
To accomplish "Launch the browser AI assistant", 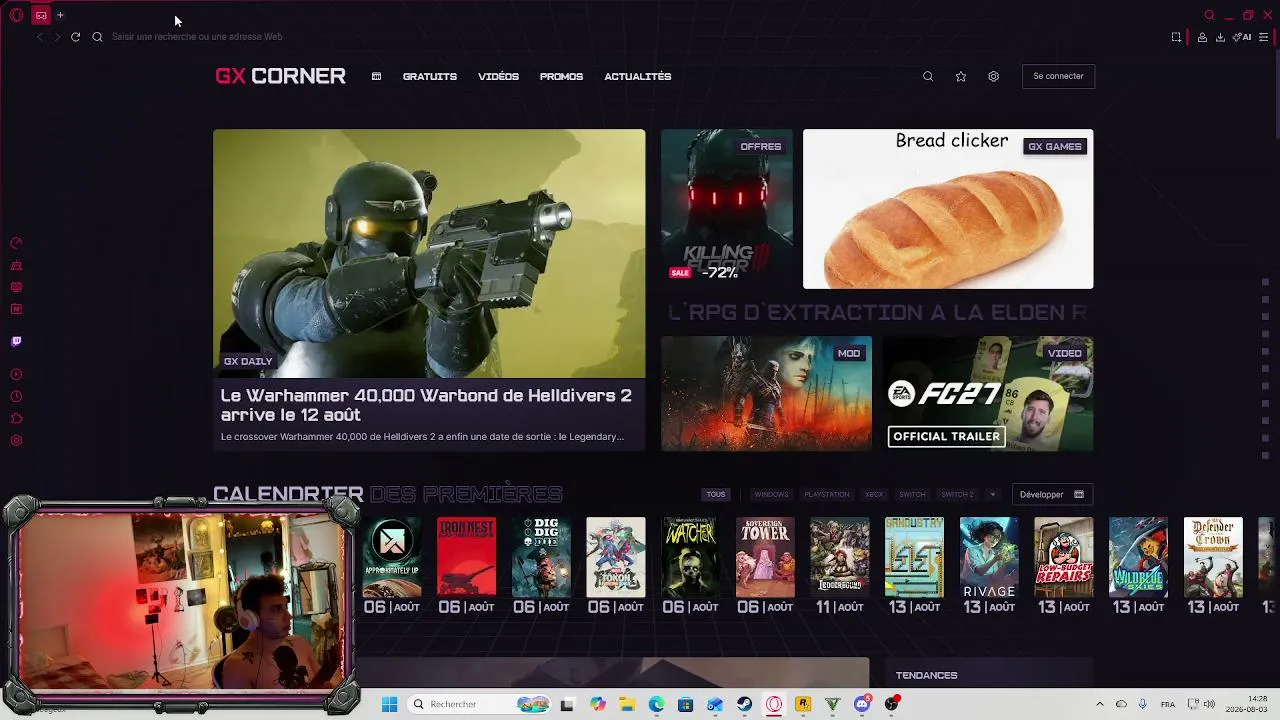I will pos(1243,37).
